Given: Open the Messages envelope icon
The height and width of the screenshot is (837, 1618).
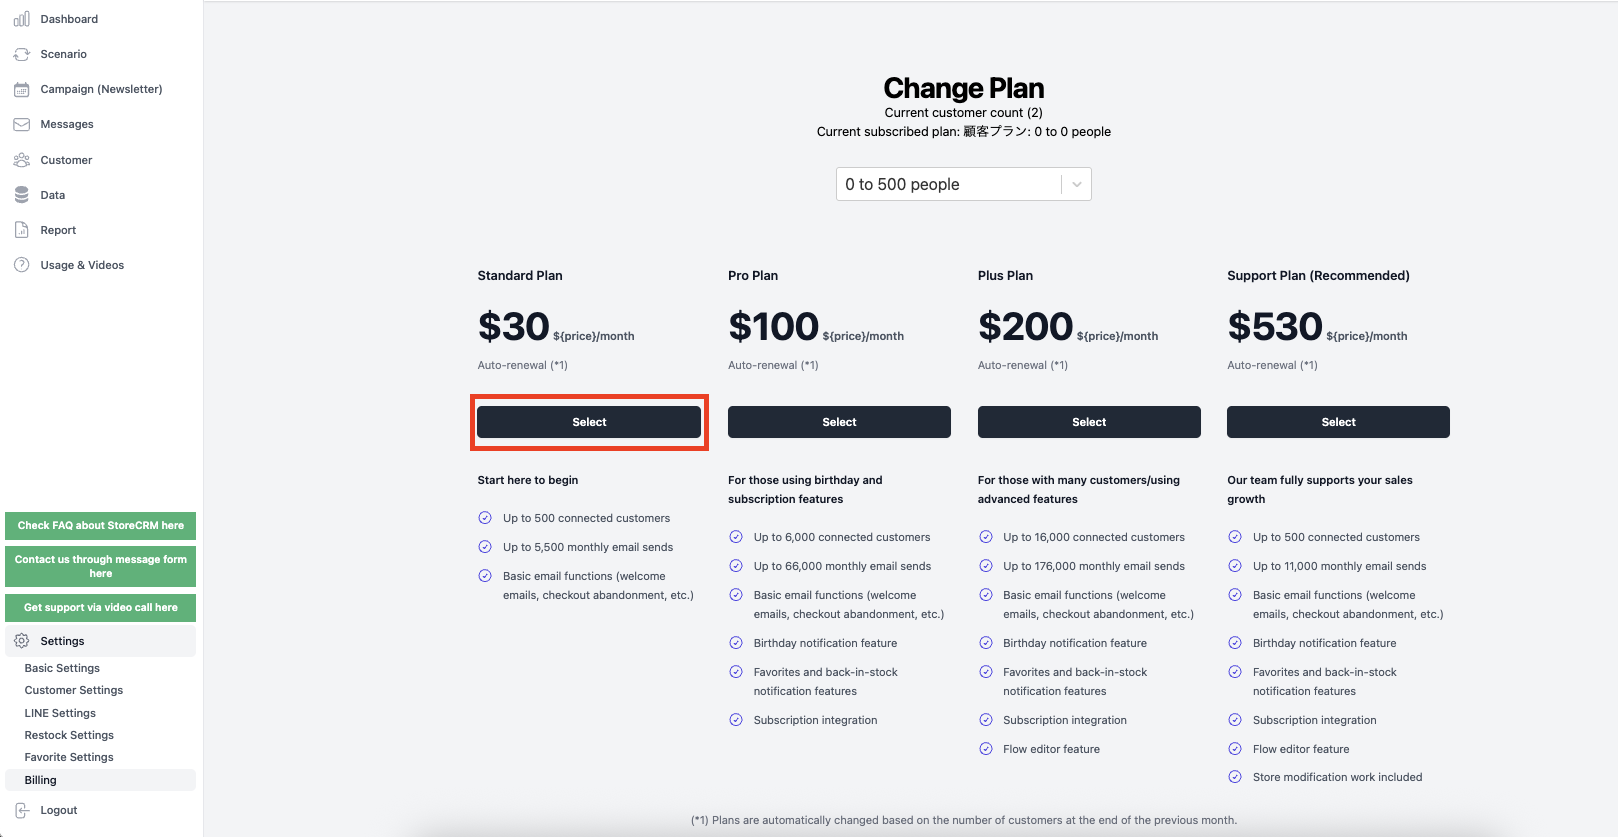Looking at the screenshot, I should point(21,124).
